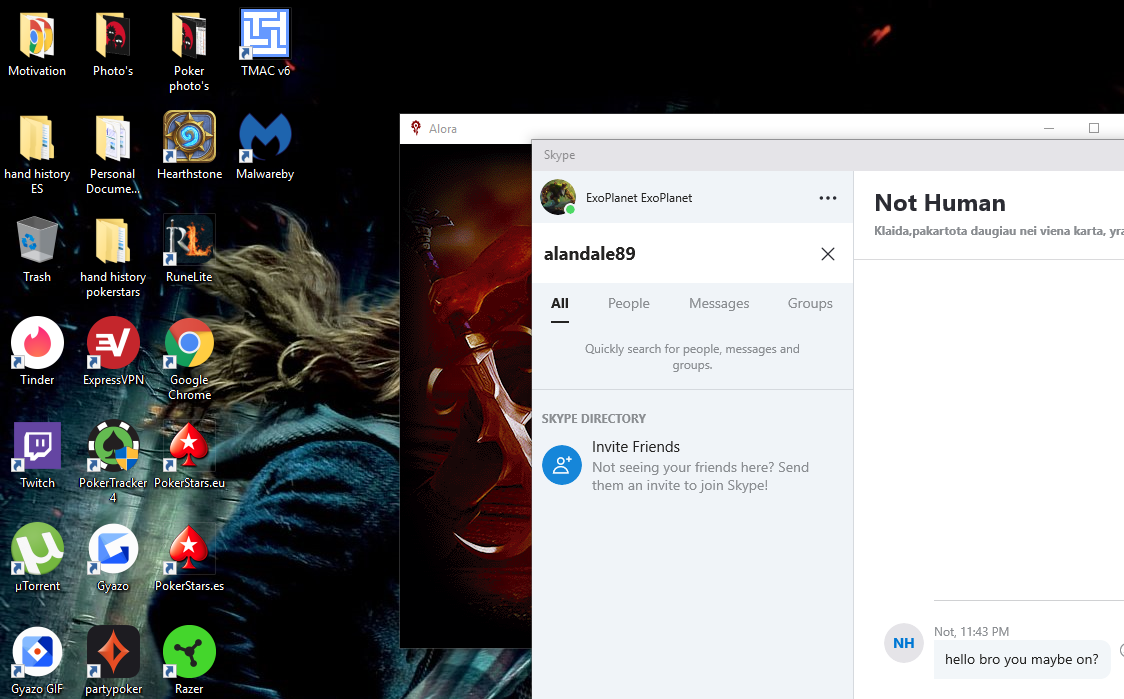Viewport: 1124px width, 699px height.
Task: Click message 'hello bro you maybe on?'
Action: click(x=1021, y=659)
